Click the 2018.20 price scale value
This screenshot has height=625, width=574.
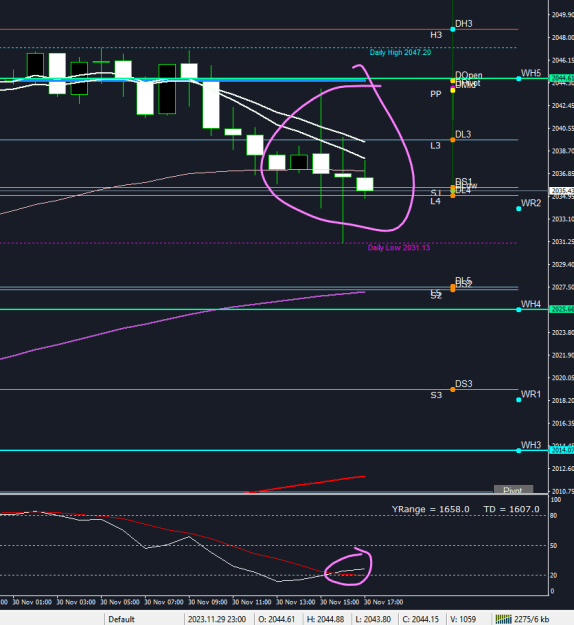coord(562,401)
